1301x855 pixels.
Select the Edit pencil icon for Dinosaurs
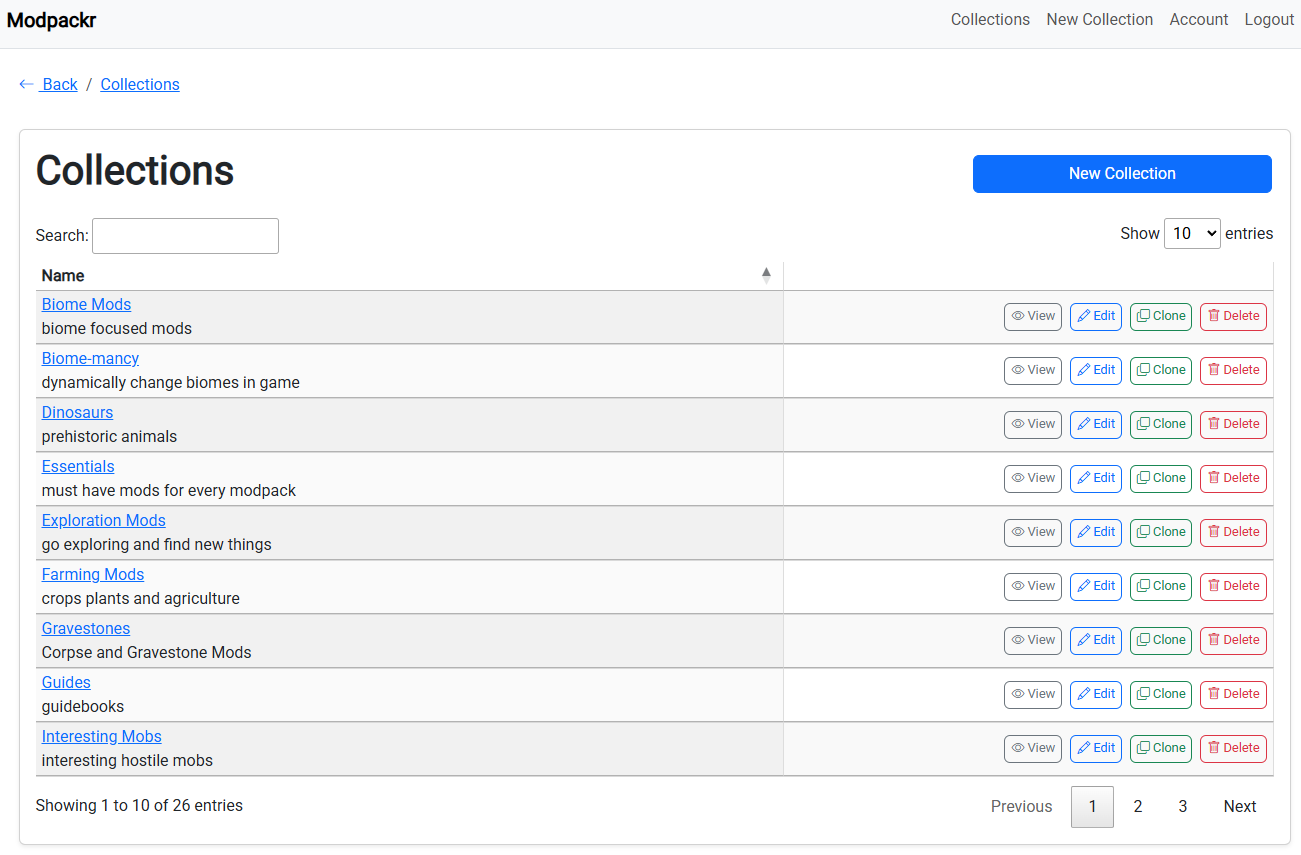1083,424
